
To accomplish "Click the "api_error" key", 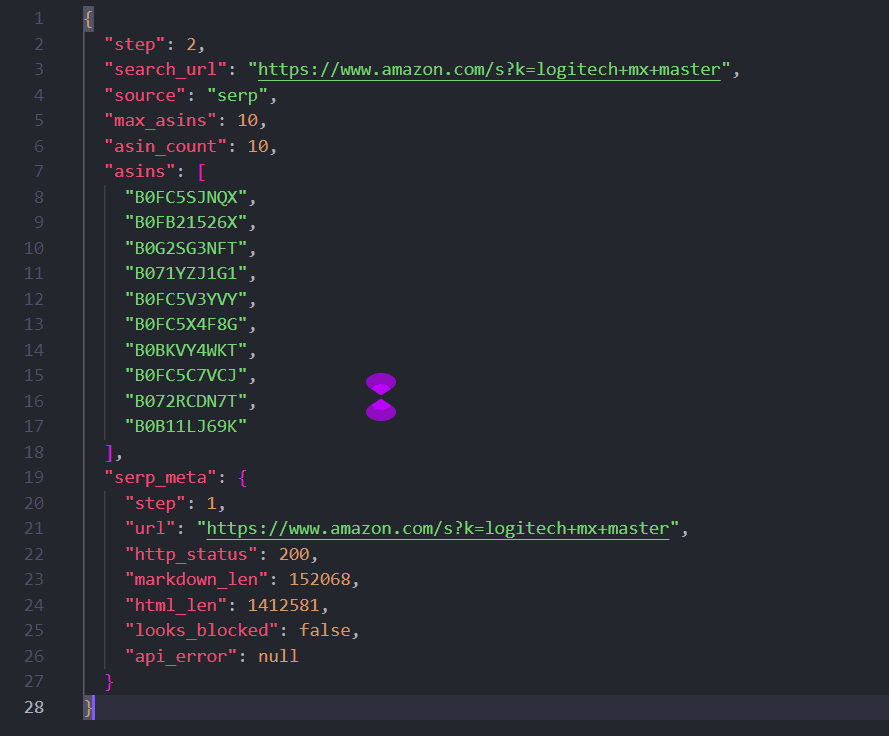I will pos(181,657).
